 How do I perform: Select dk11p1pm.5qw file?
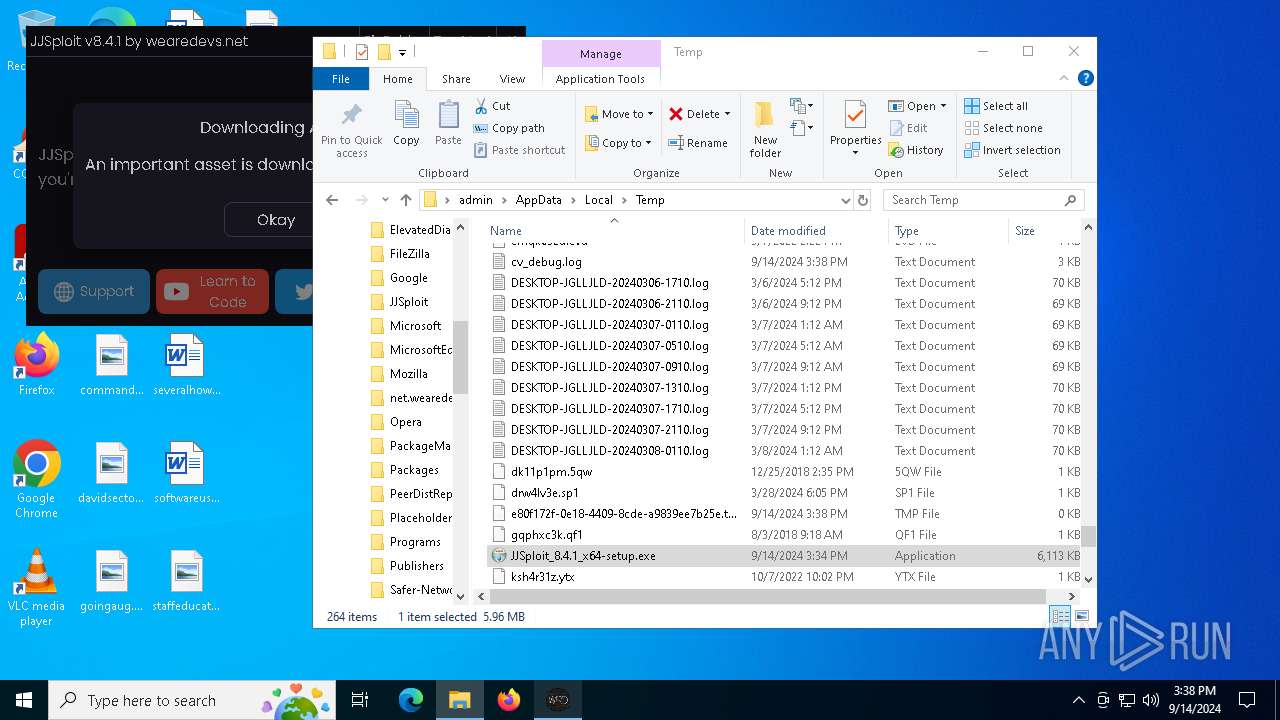coord(551,472)
